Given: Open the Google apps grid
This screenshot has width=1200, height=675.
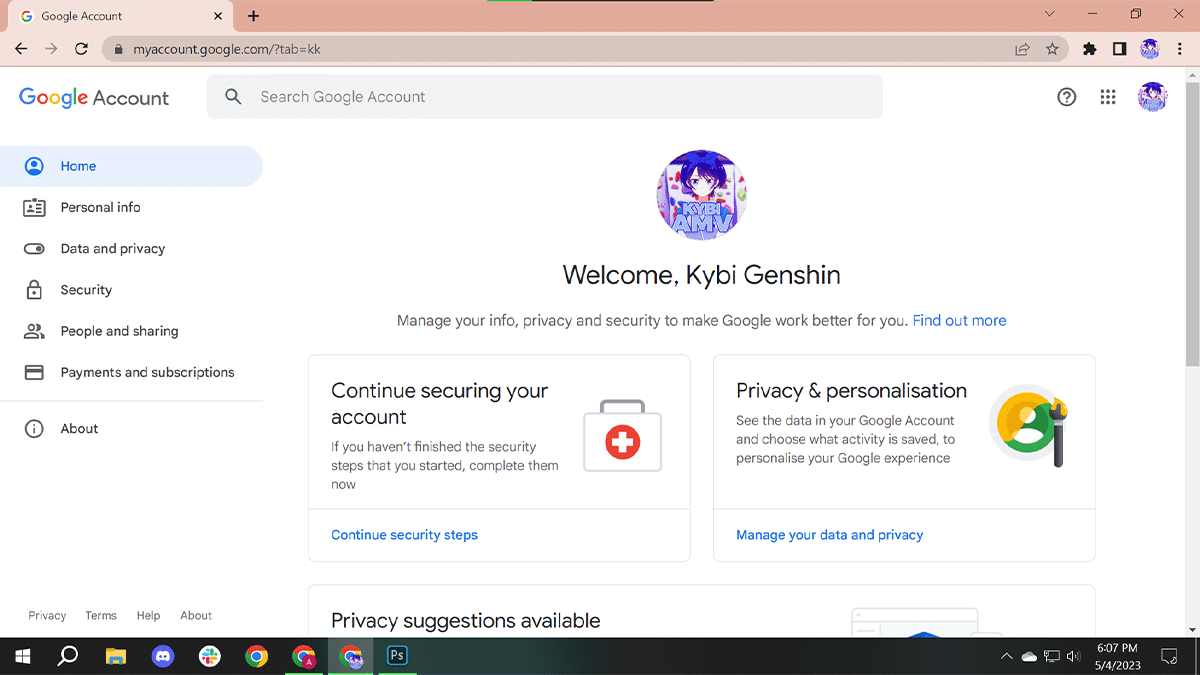Looking at the screenshot, I should tap(1108, 97).
